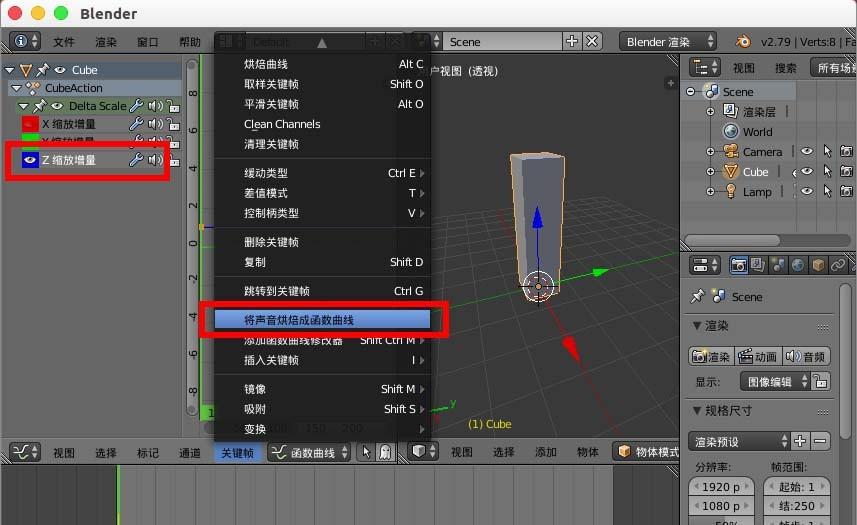
Task: Click the Scene icon in the outliner
Action: [711, 91]
